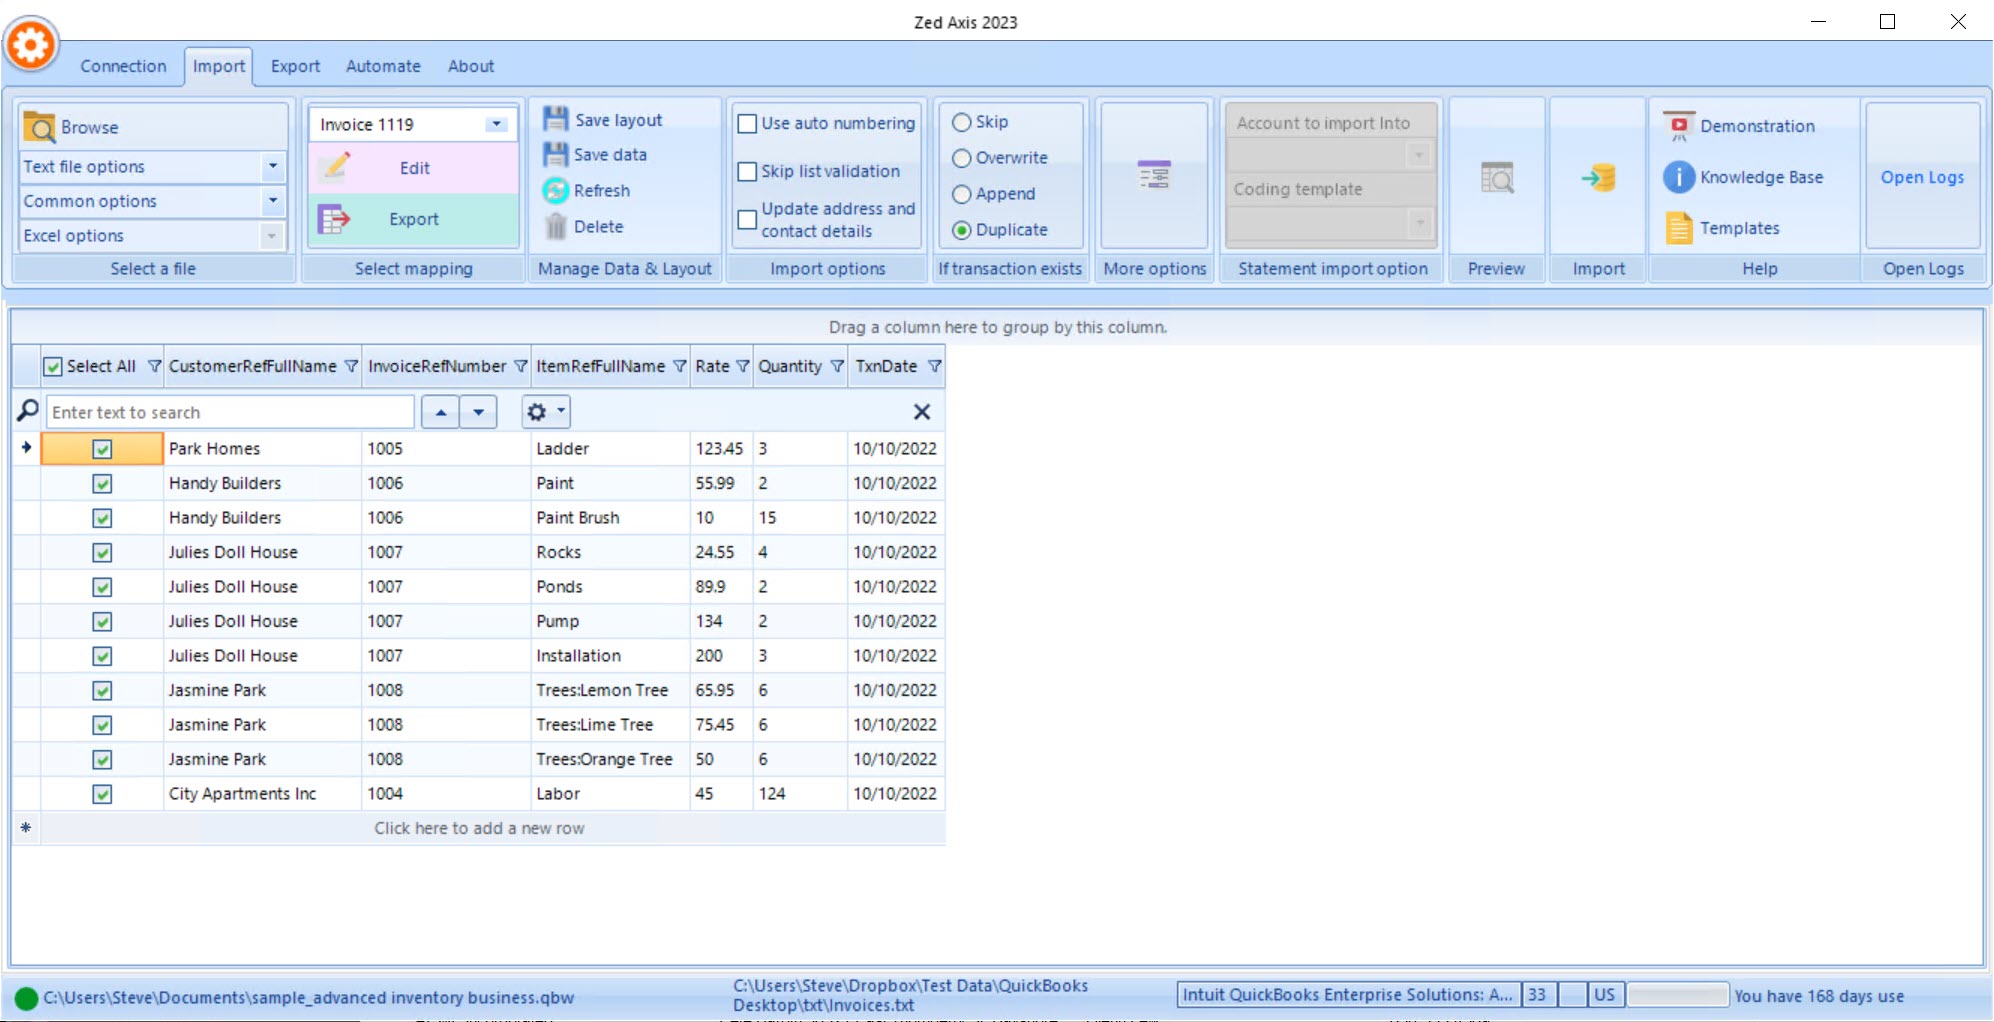Open the Automate tab
Screen dimensions: 1994x1022
pos(383,66)
